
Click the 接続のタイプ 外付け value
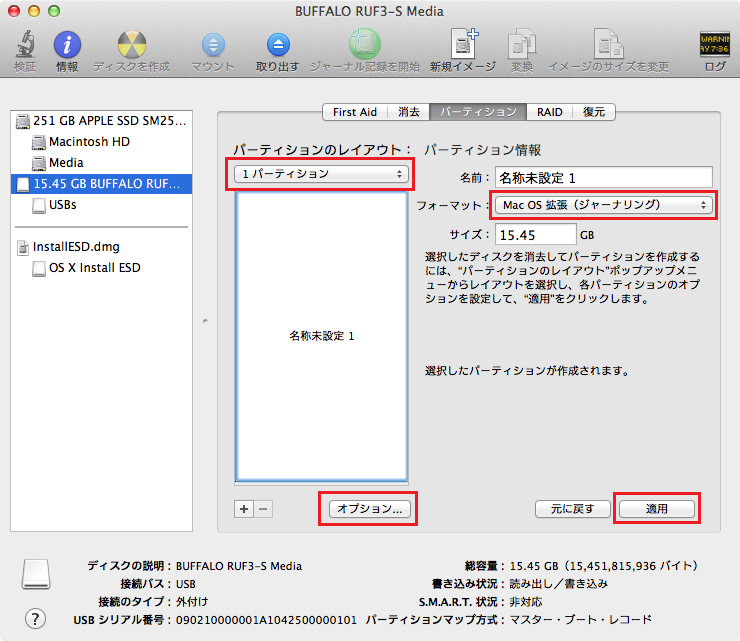click(192, 602)
